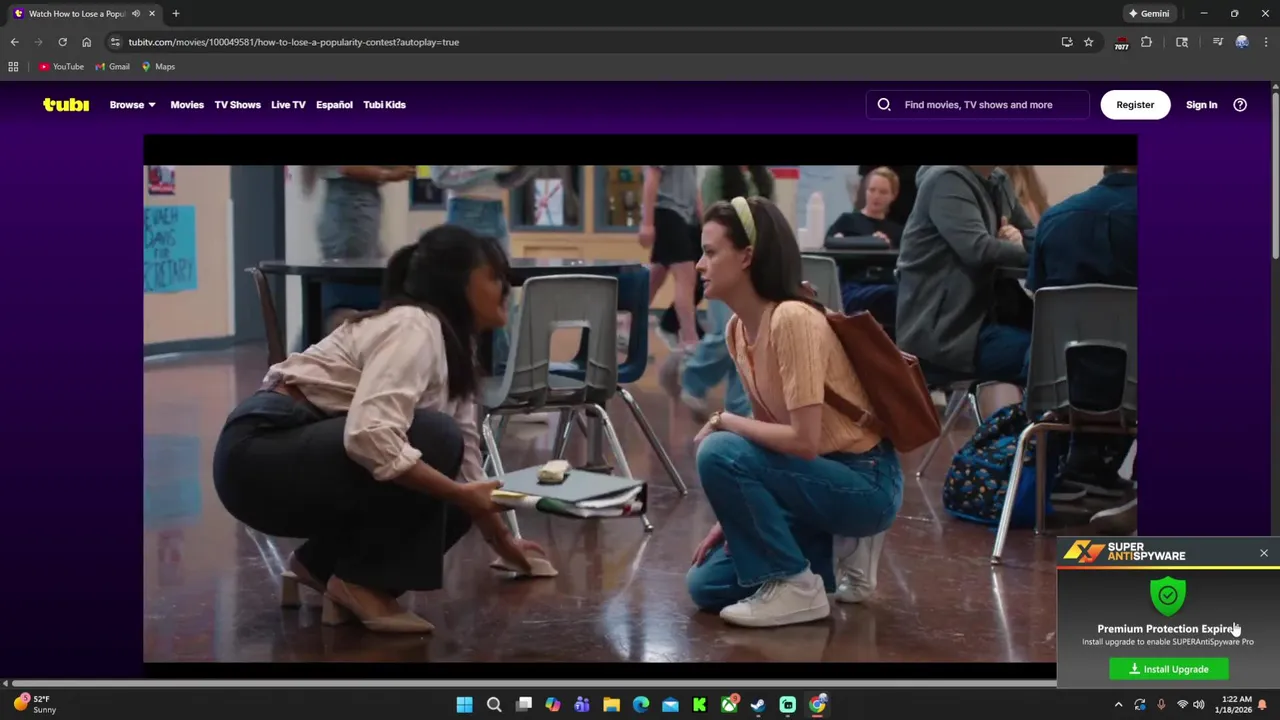The image size is (1280, 720).
Task: Switch to Español content
Action: coord(334,104)
